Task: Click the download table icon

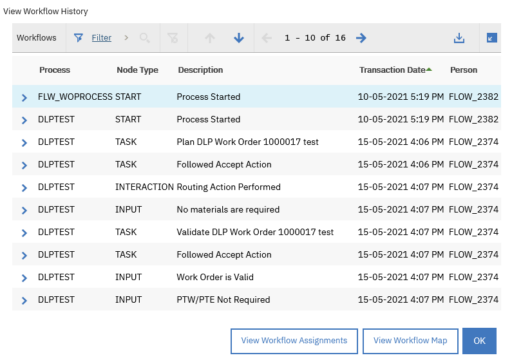Action: pos(459,38)
